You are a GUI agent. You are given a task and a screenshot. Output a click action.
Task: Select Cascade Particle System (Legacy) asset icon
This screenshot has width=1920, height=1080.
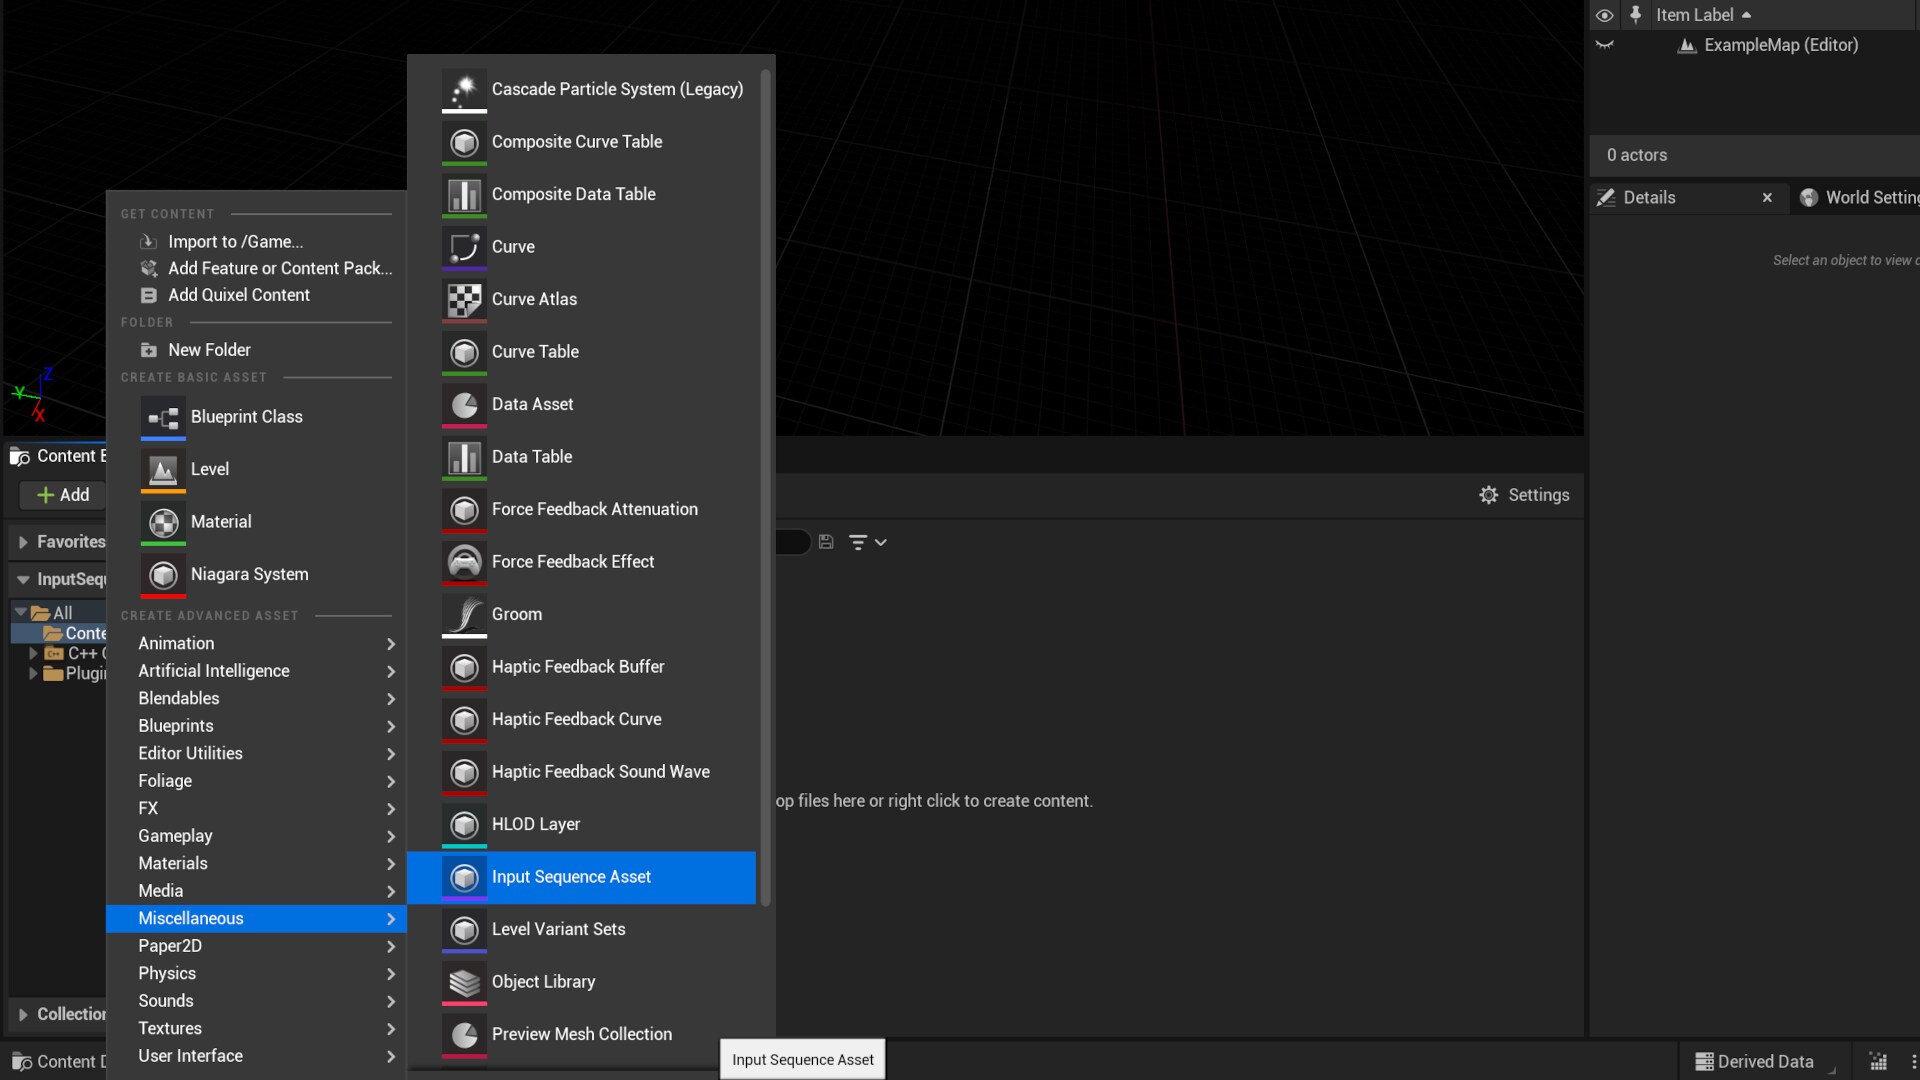[464, 89]
